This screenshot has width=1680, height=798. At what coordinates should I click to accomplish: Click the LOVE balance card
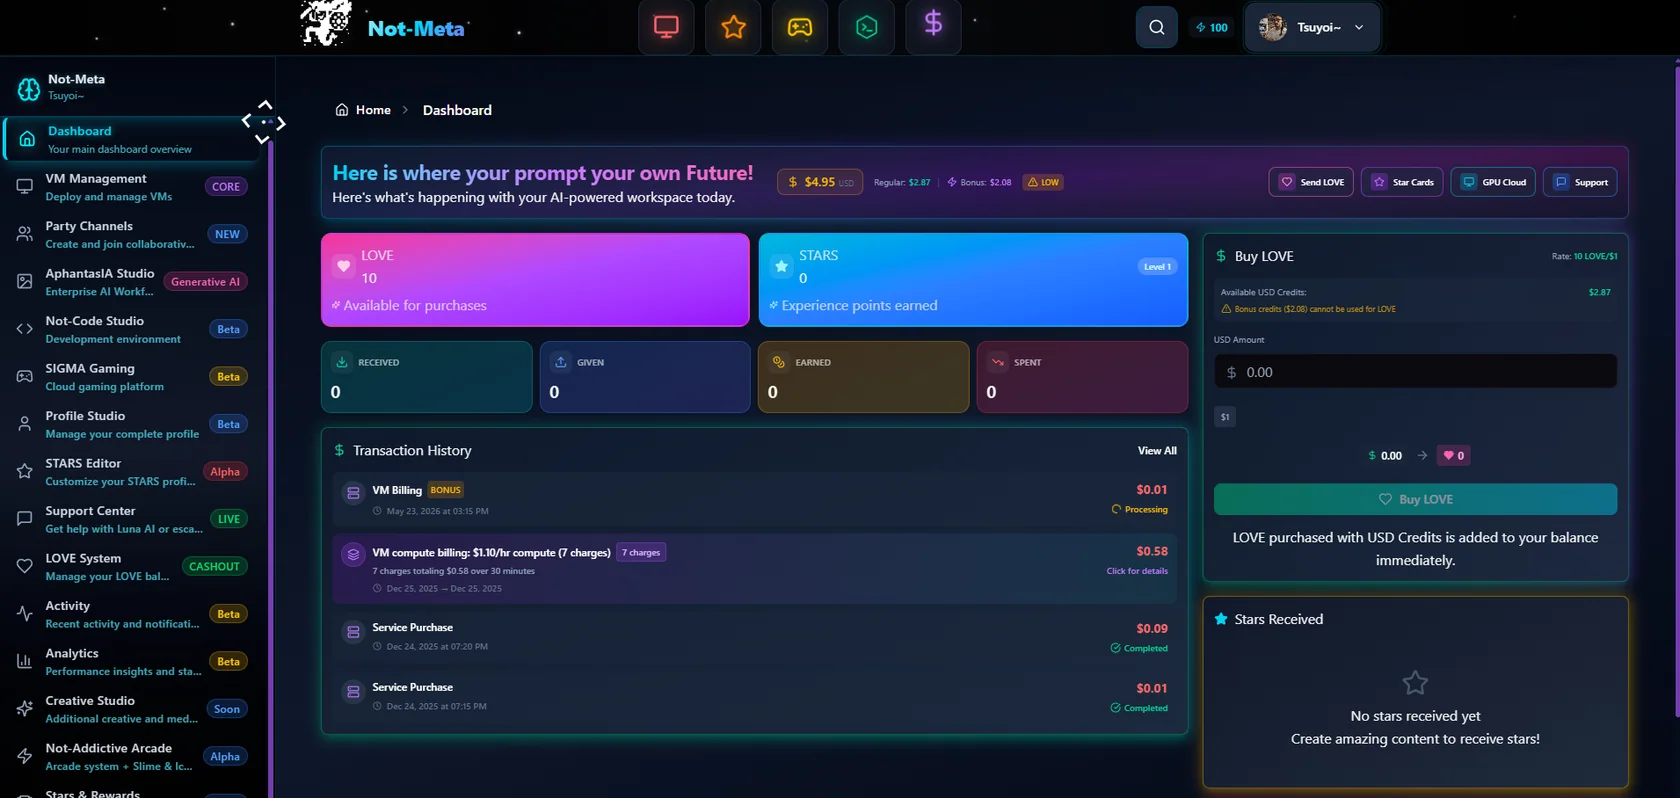coord(535,280)
